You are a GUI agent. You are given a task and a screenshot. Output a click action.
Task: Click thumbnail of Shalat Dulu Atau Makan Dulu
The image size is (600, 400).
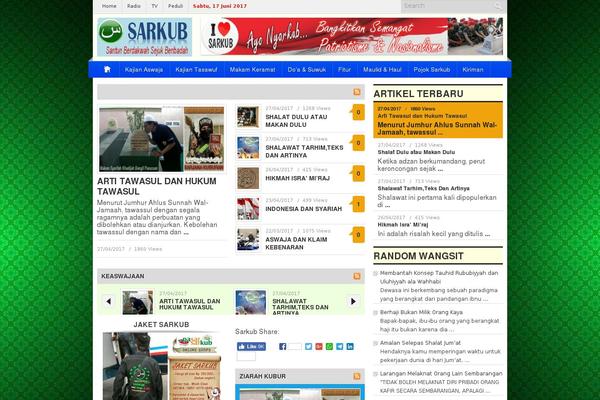(248, 117)
